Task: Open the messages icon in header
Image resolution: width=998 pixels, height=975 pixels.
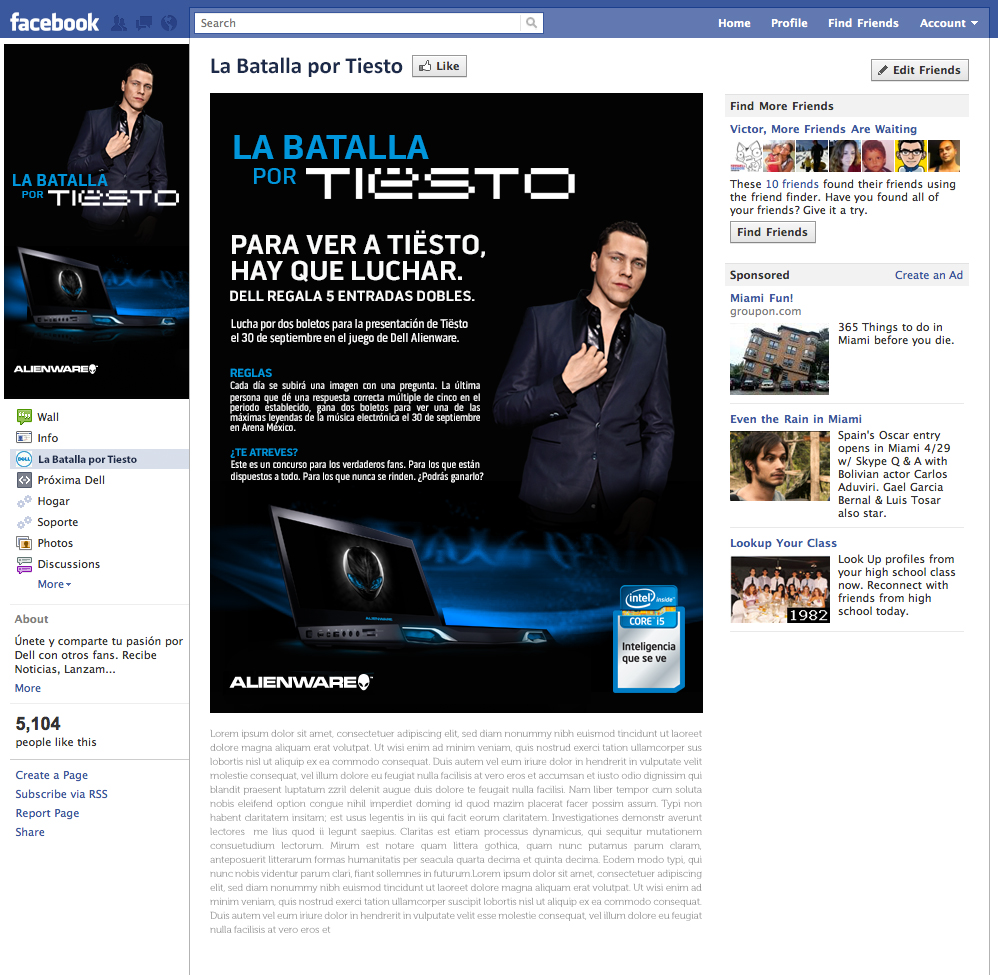Action: coord(144,24)
